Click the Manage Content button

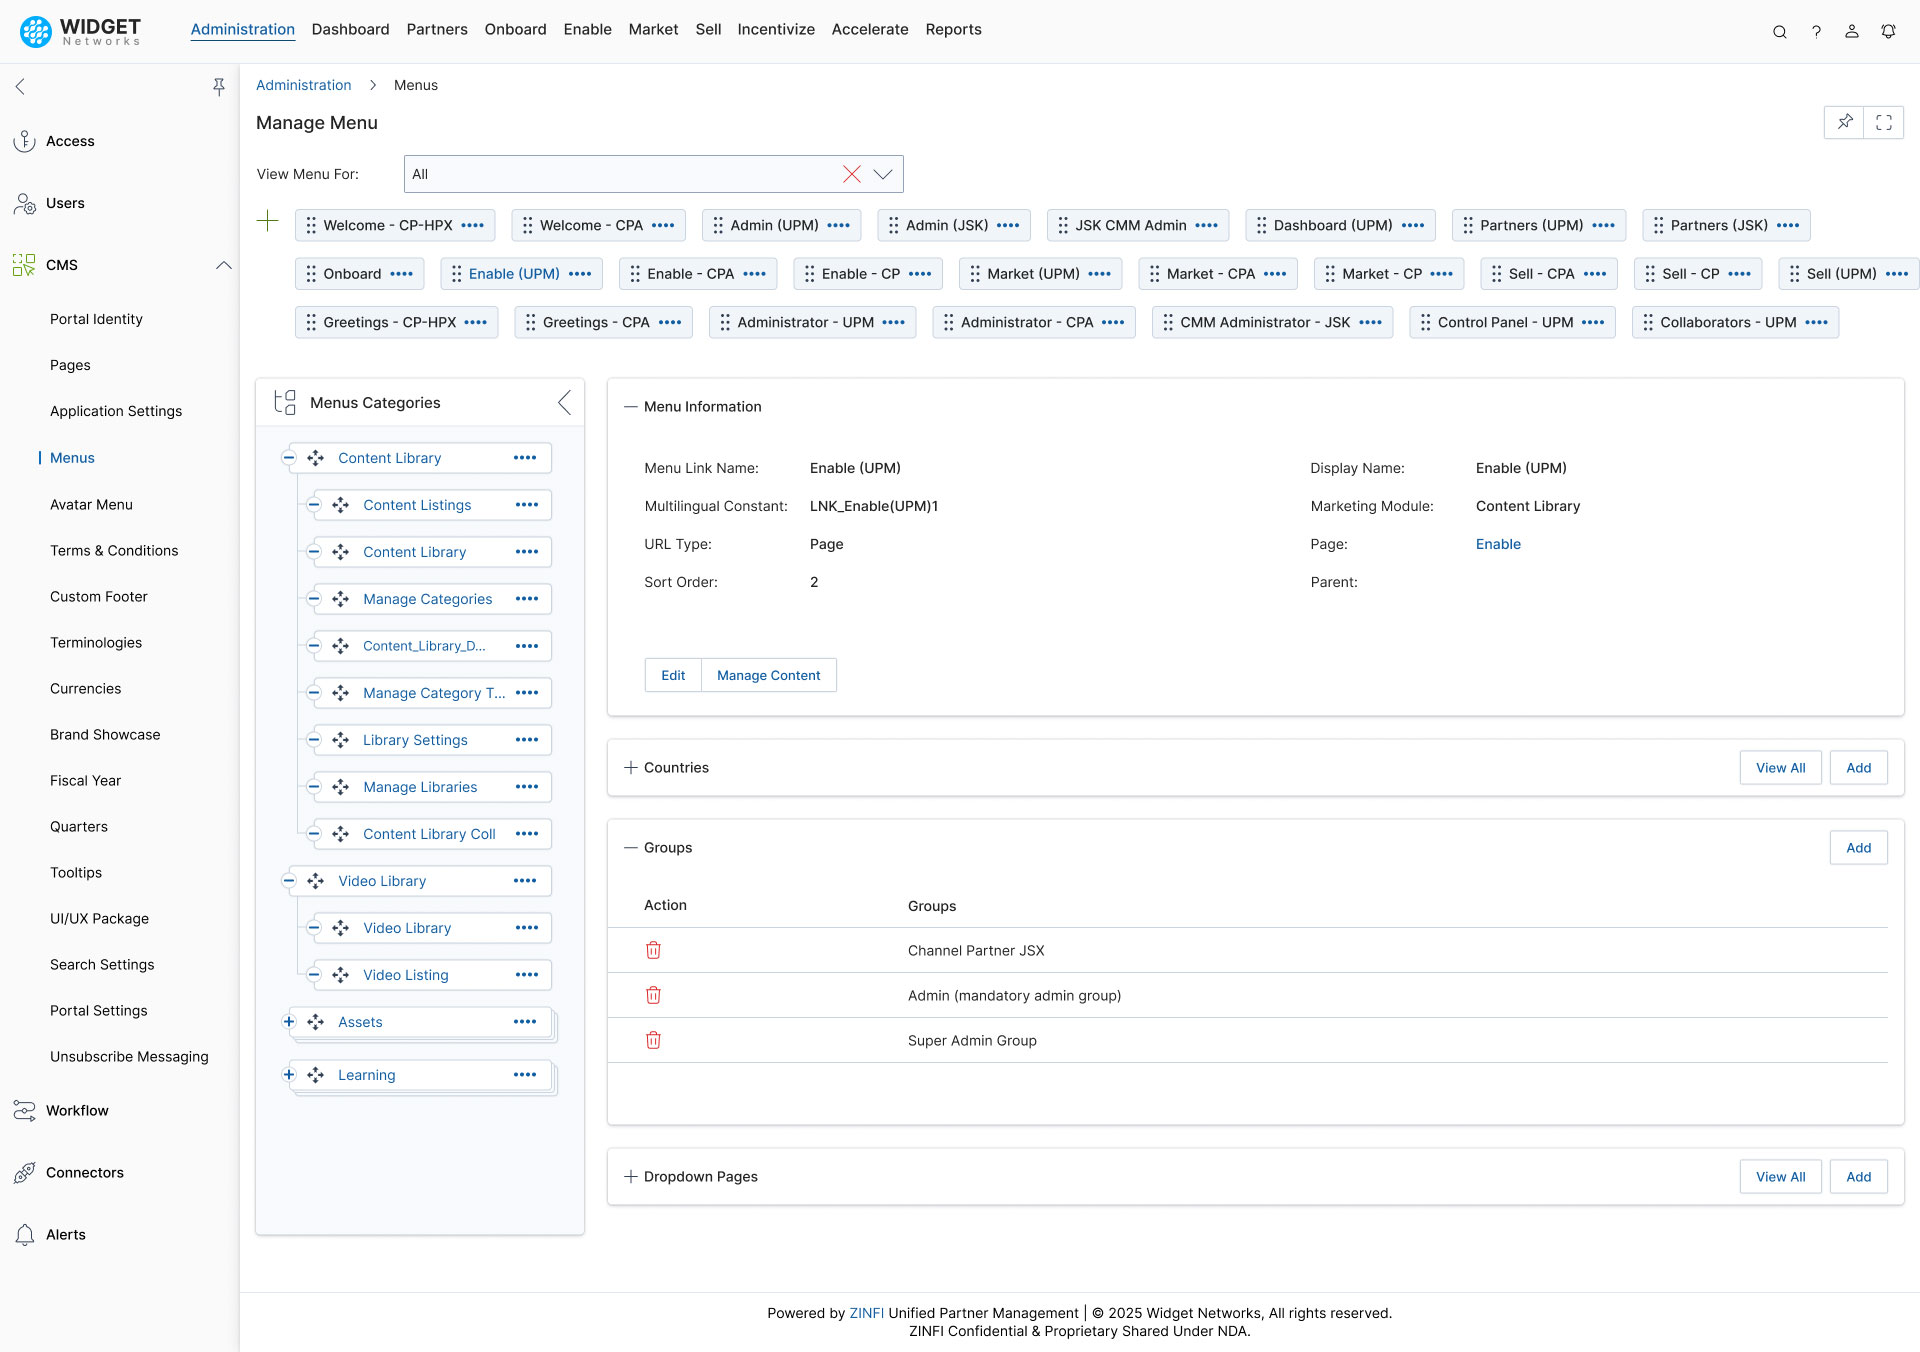tap(768, 675)
